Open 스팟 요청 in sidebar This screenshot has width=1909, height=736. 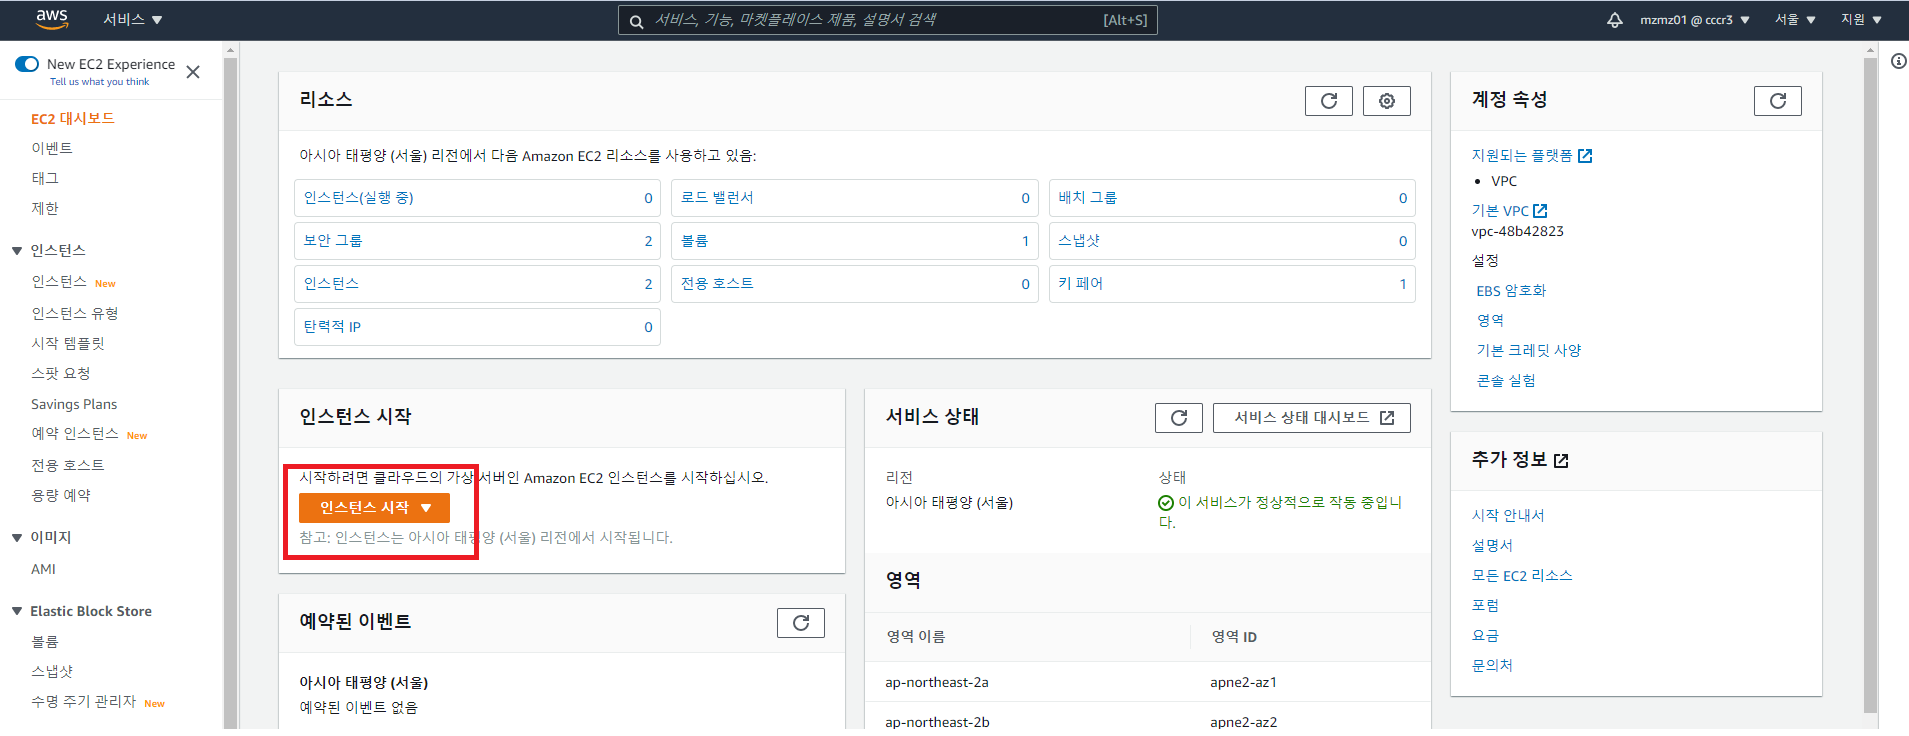[61, 374]
